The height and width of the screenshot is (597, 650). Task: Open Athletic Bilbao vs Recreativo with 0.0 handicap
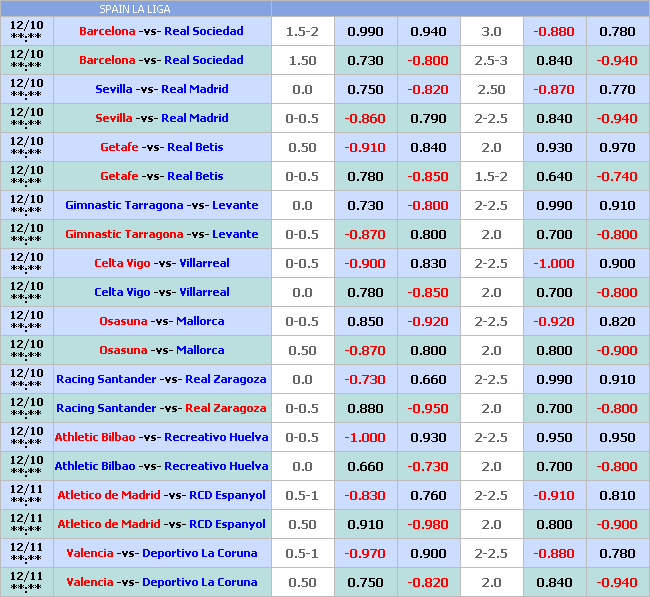point(161,466)
